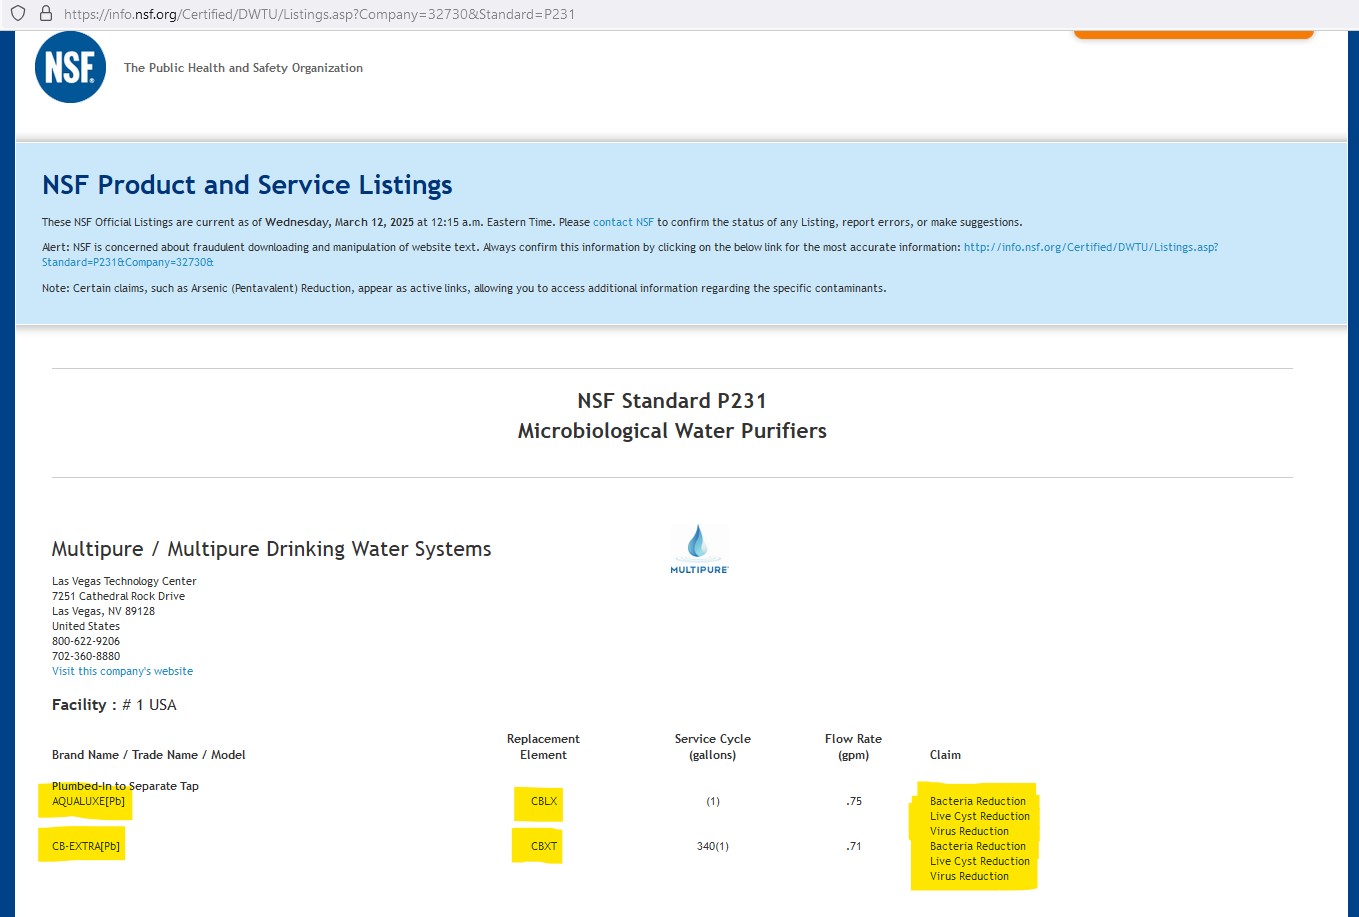Click the Las Vegas, NV 89128 line
The height and width of the screenshot is (917, 1359).
coord(103,611)
